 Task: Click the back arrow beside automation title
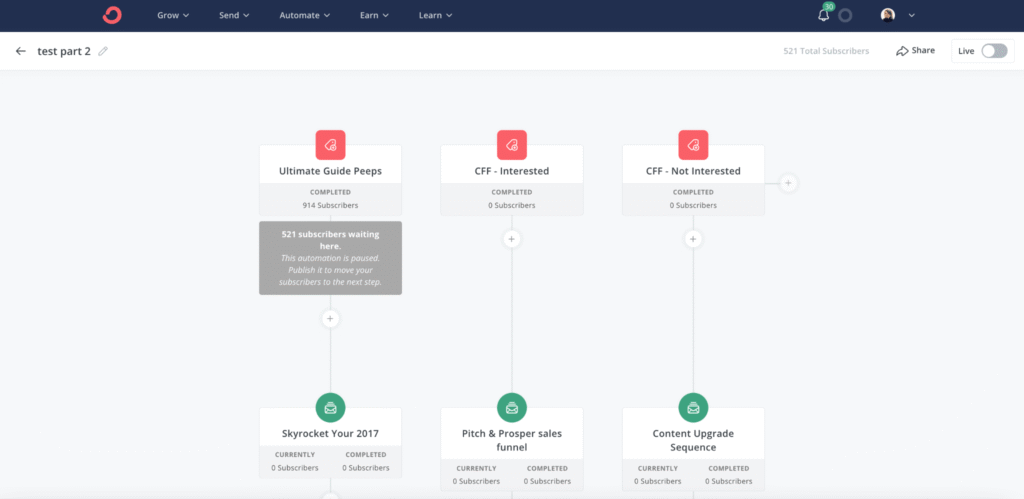tap(21, 51)
